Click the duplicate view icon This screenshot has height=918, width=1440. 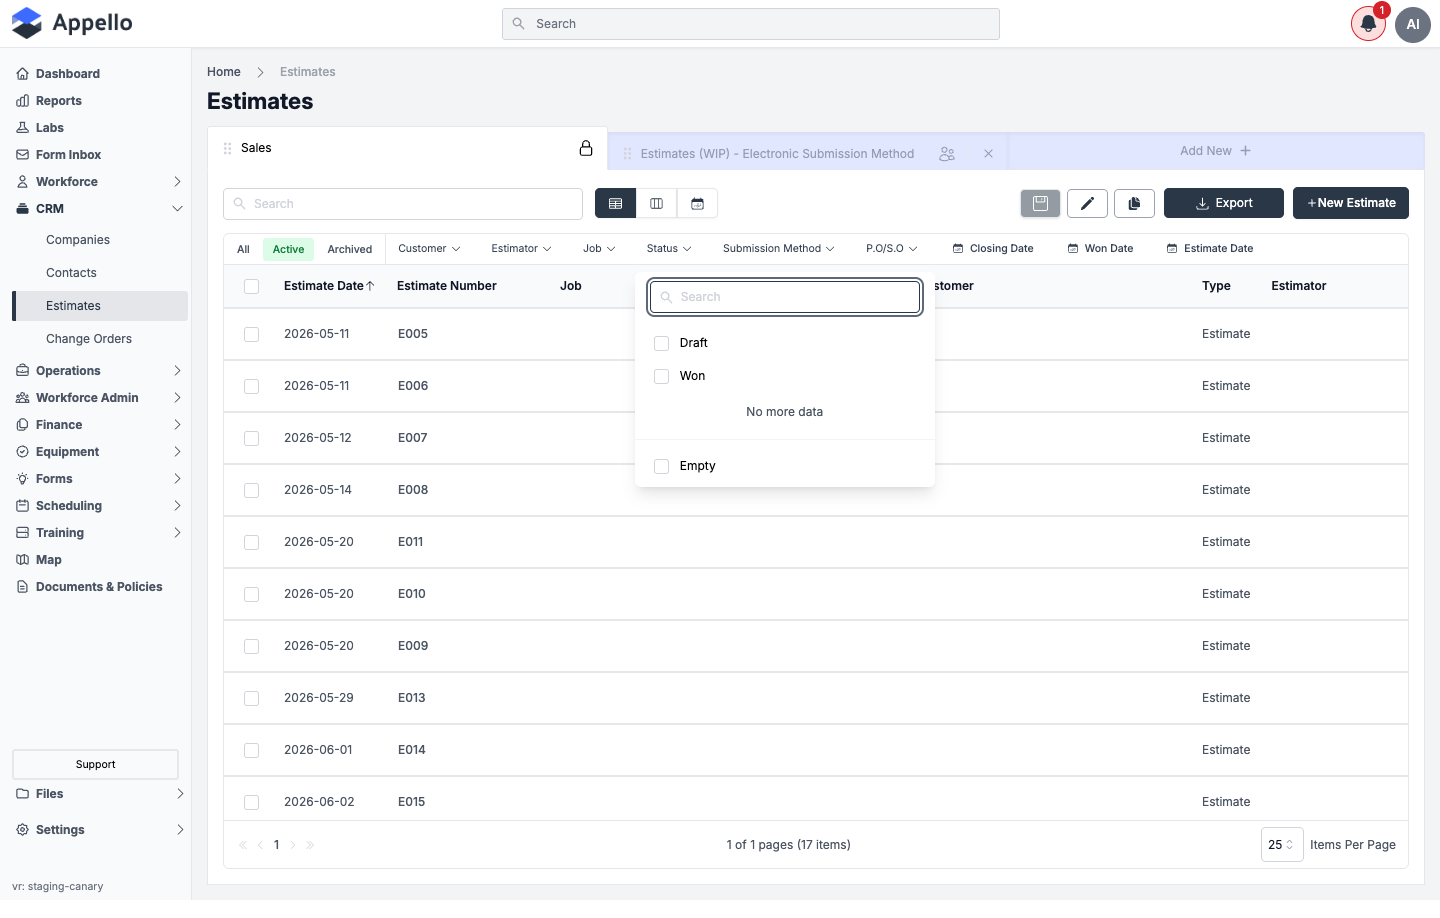1134,203
